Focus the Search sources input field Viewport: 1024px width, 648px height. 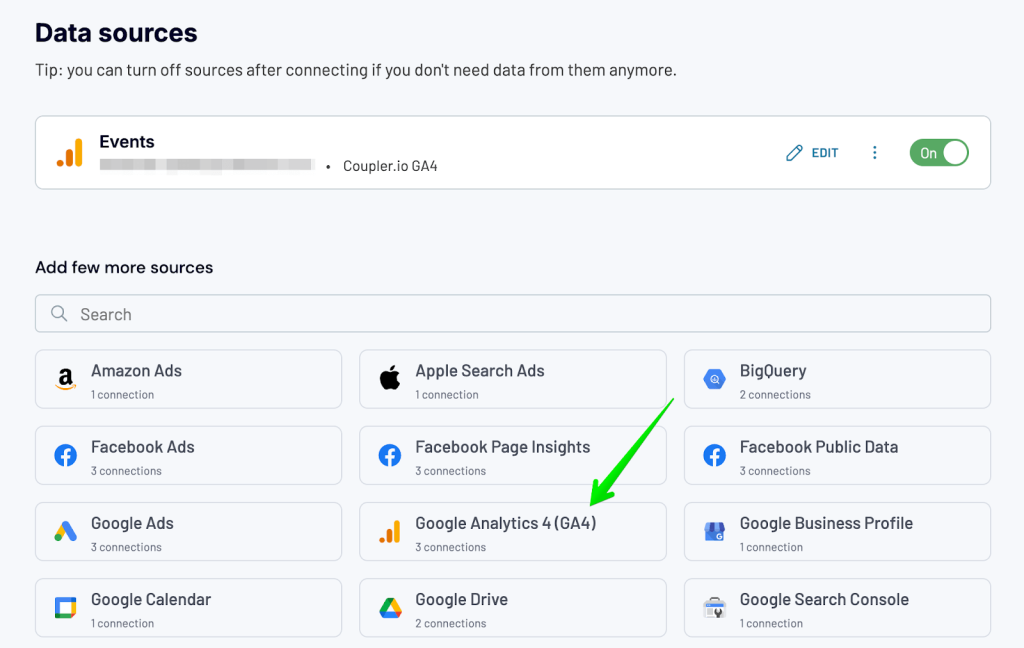coord(513,314)
